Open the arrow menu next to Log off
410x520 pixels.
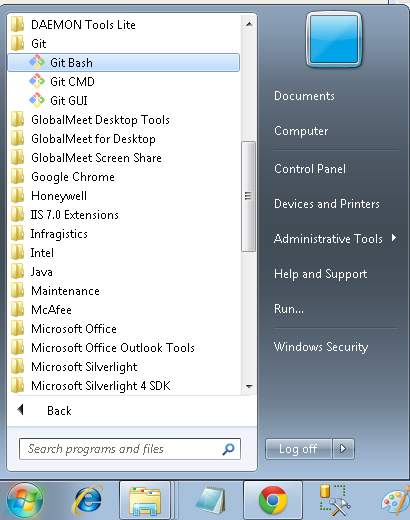click(x=343, y=449)
